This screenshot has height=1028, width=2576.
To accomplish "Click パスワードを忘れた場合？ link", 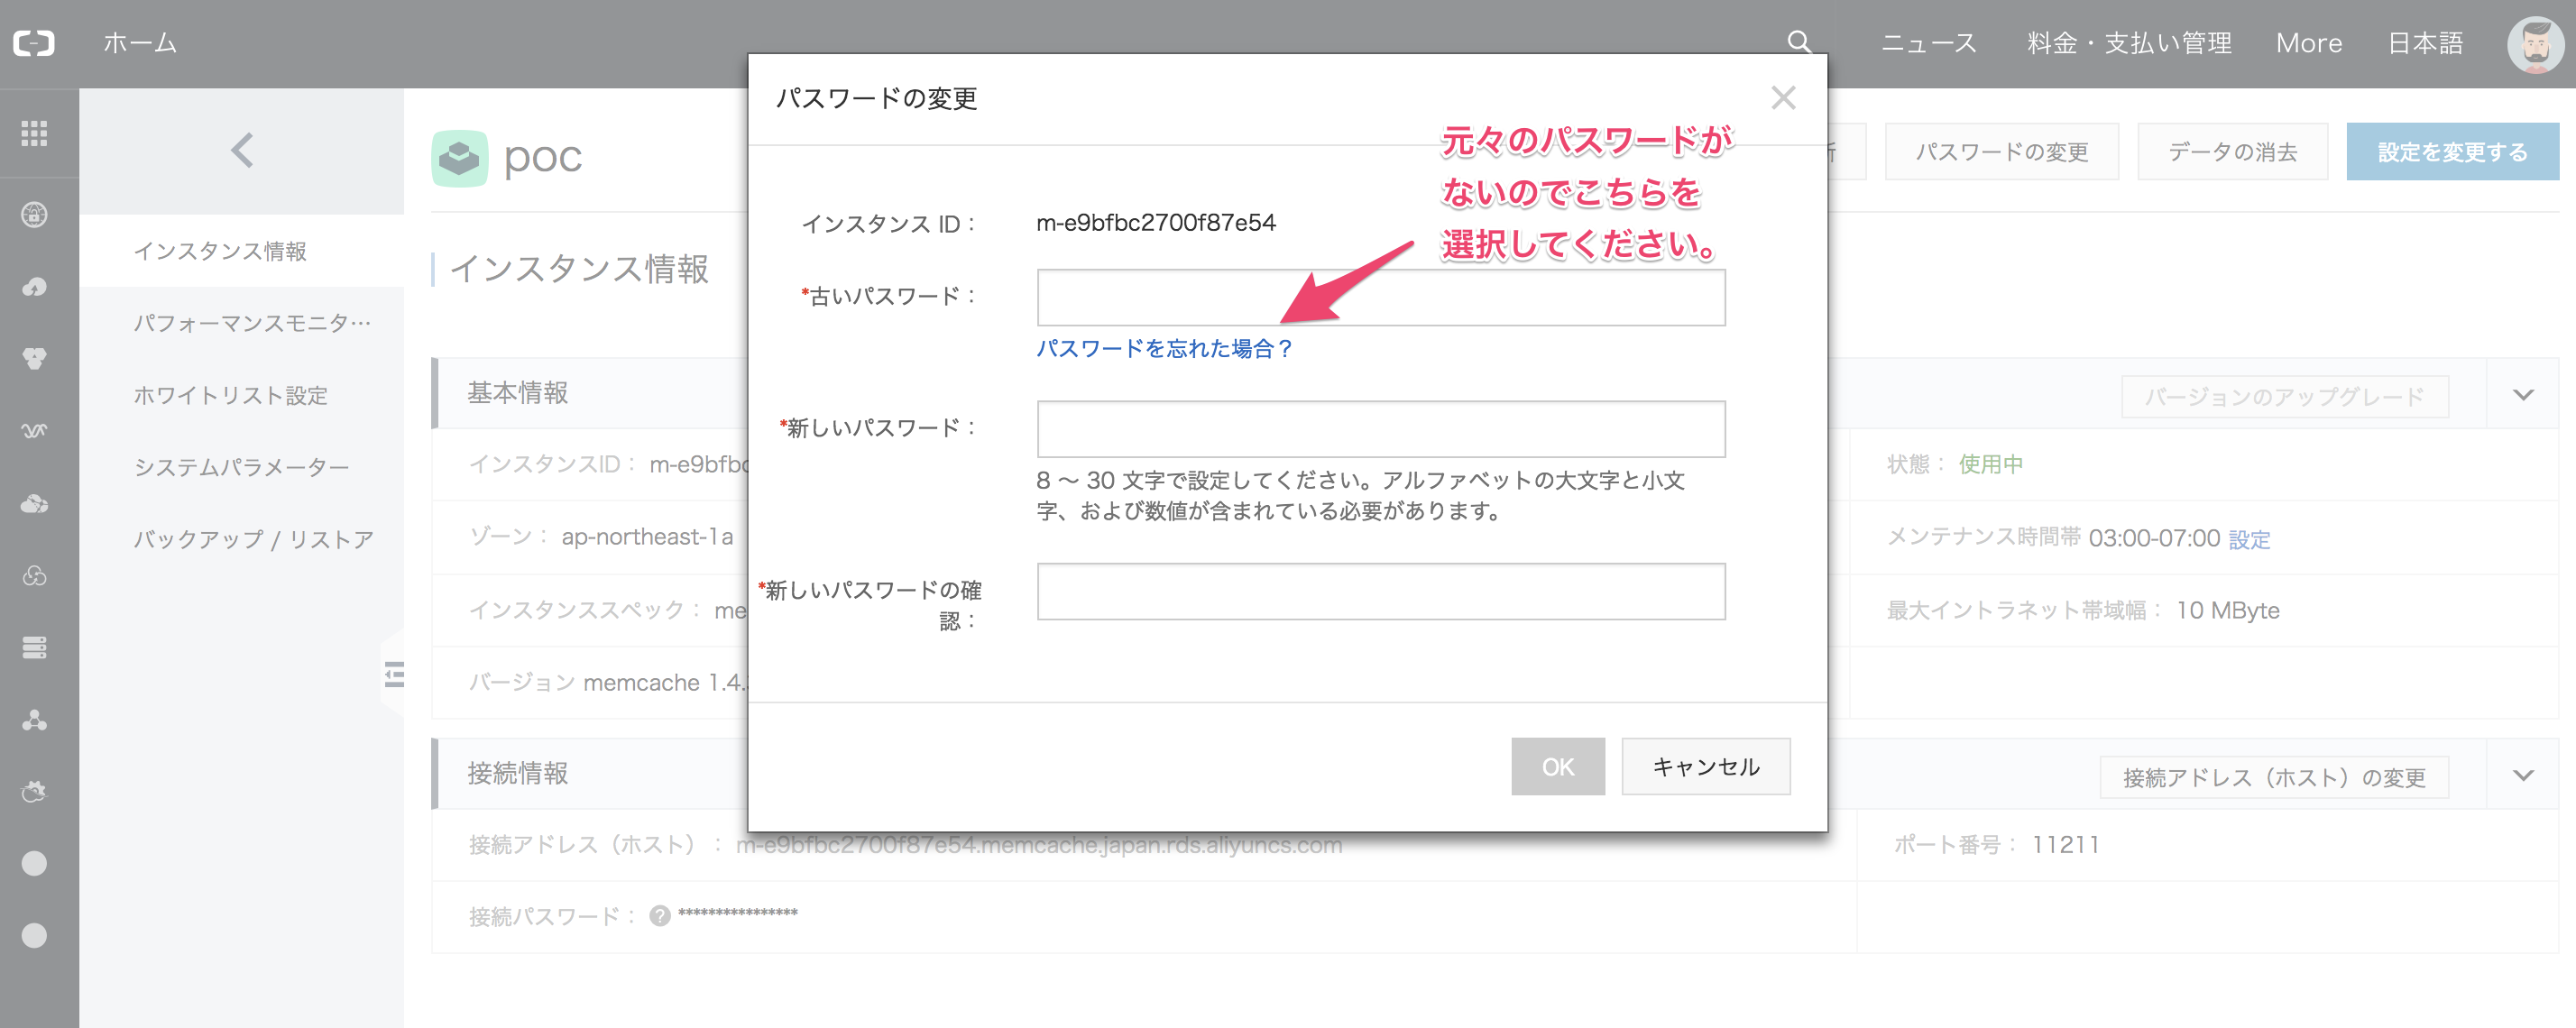I will pos(1164,348).
